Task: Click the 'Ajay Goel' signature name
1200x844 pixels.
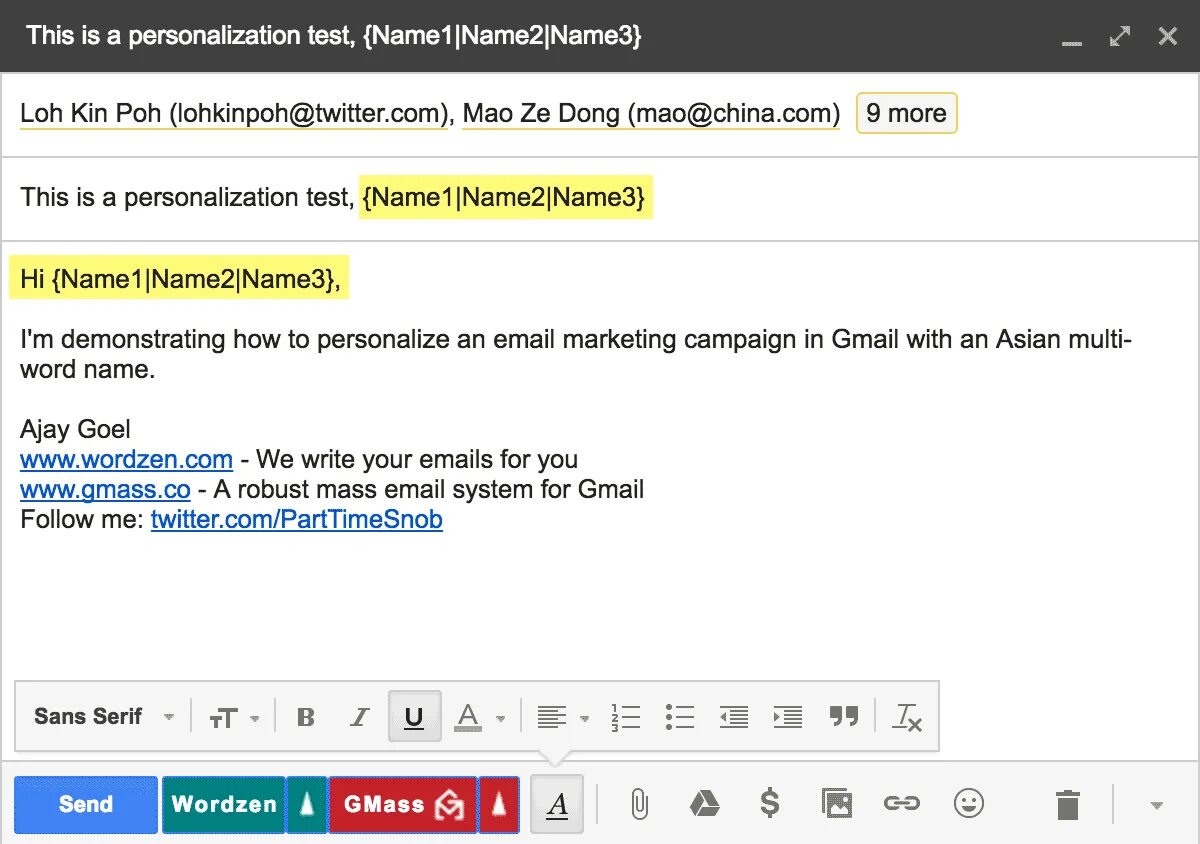Action: coord(75,430)
